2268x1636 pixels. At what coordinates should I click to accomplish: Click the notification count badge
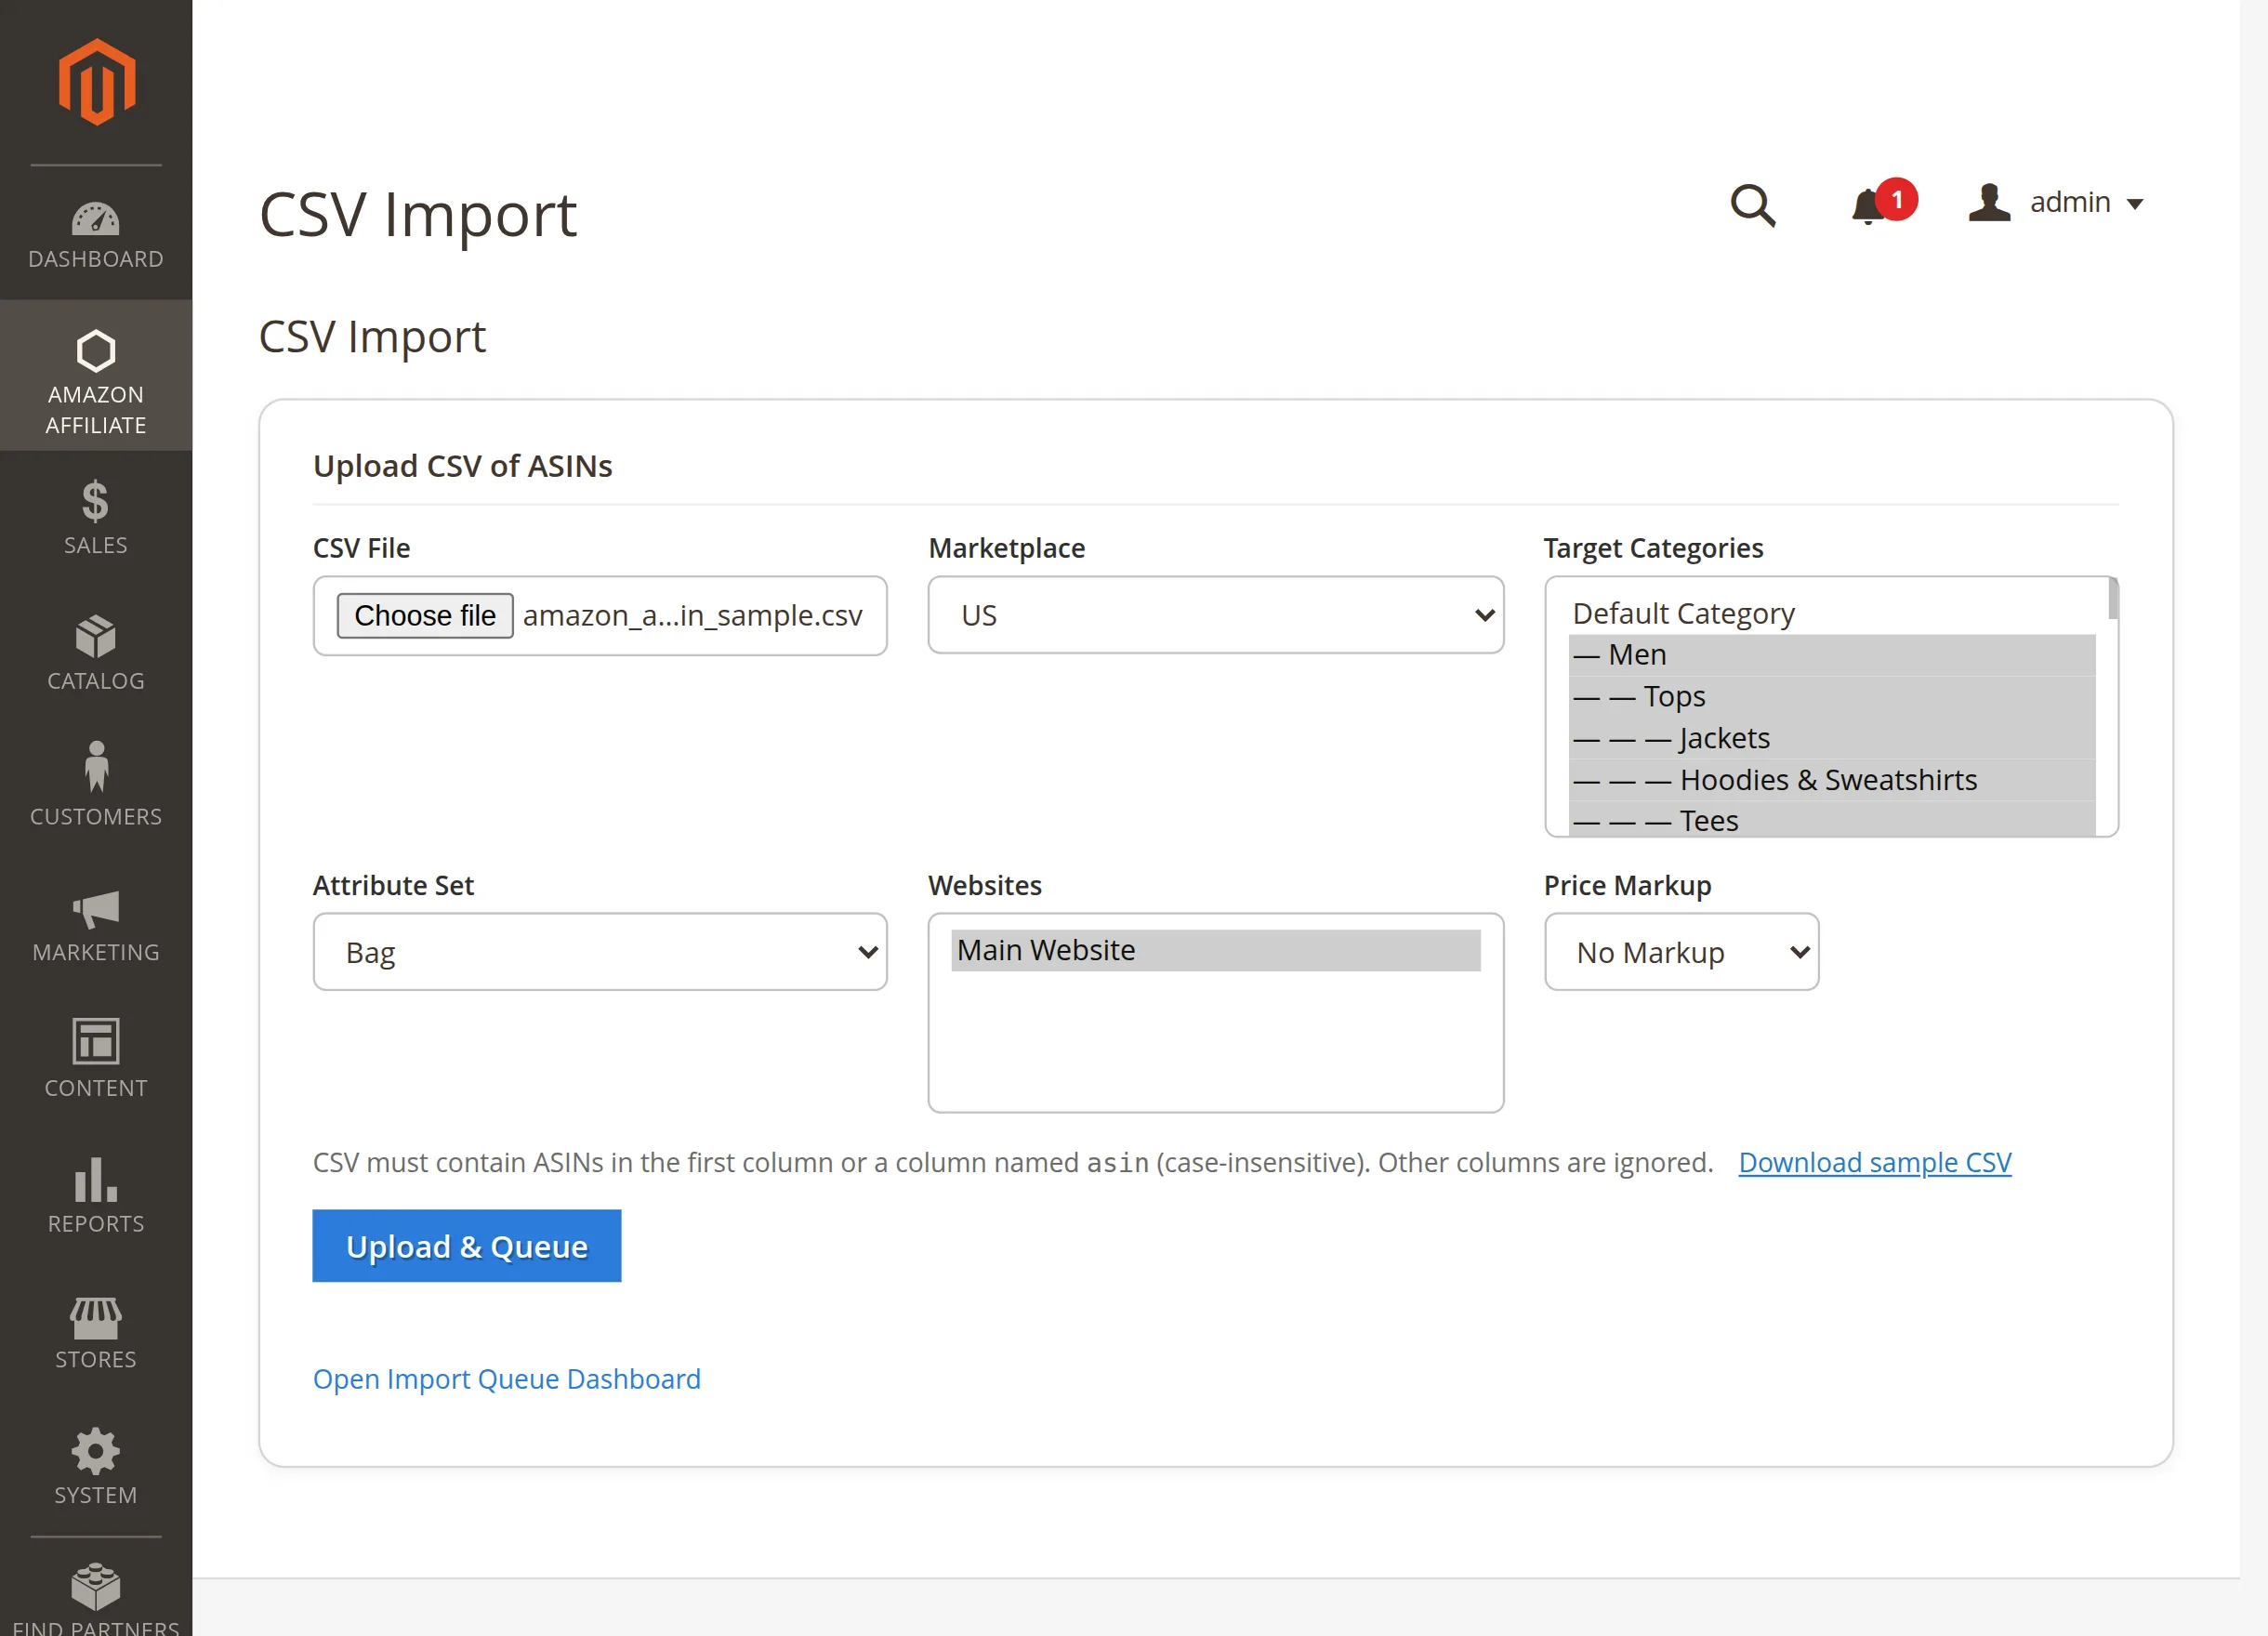point(1897,199)
